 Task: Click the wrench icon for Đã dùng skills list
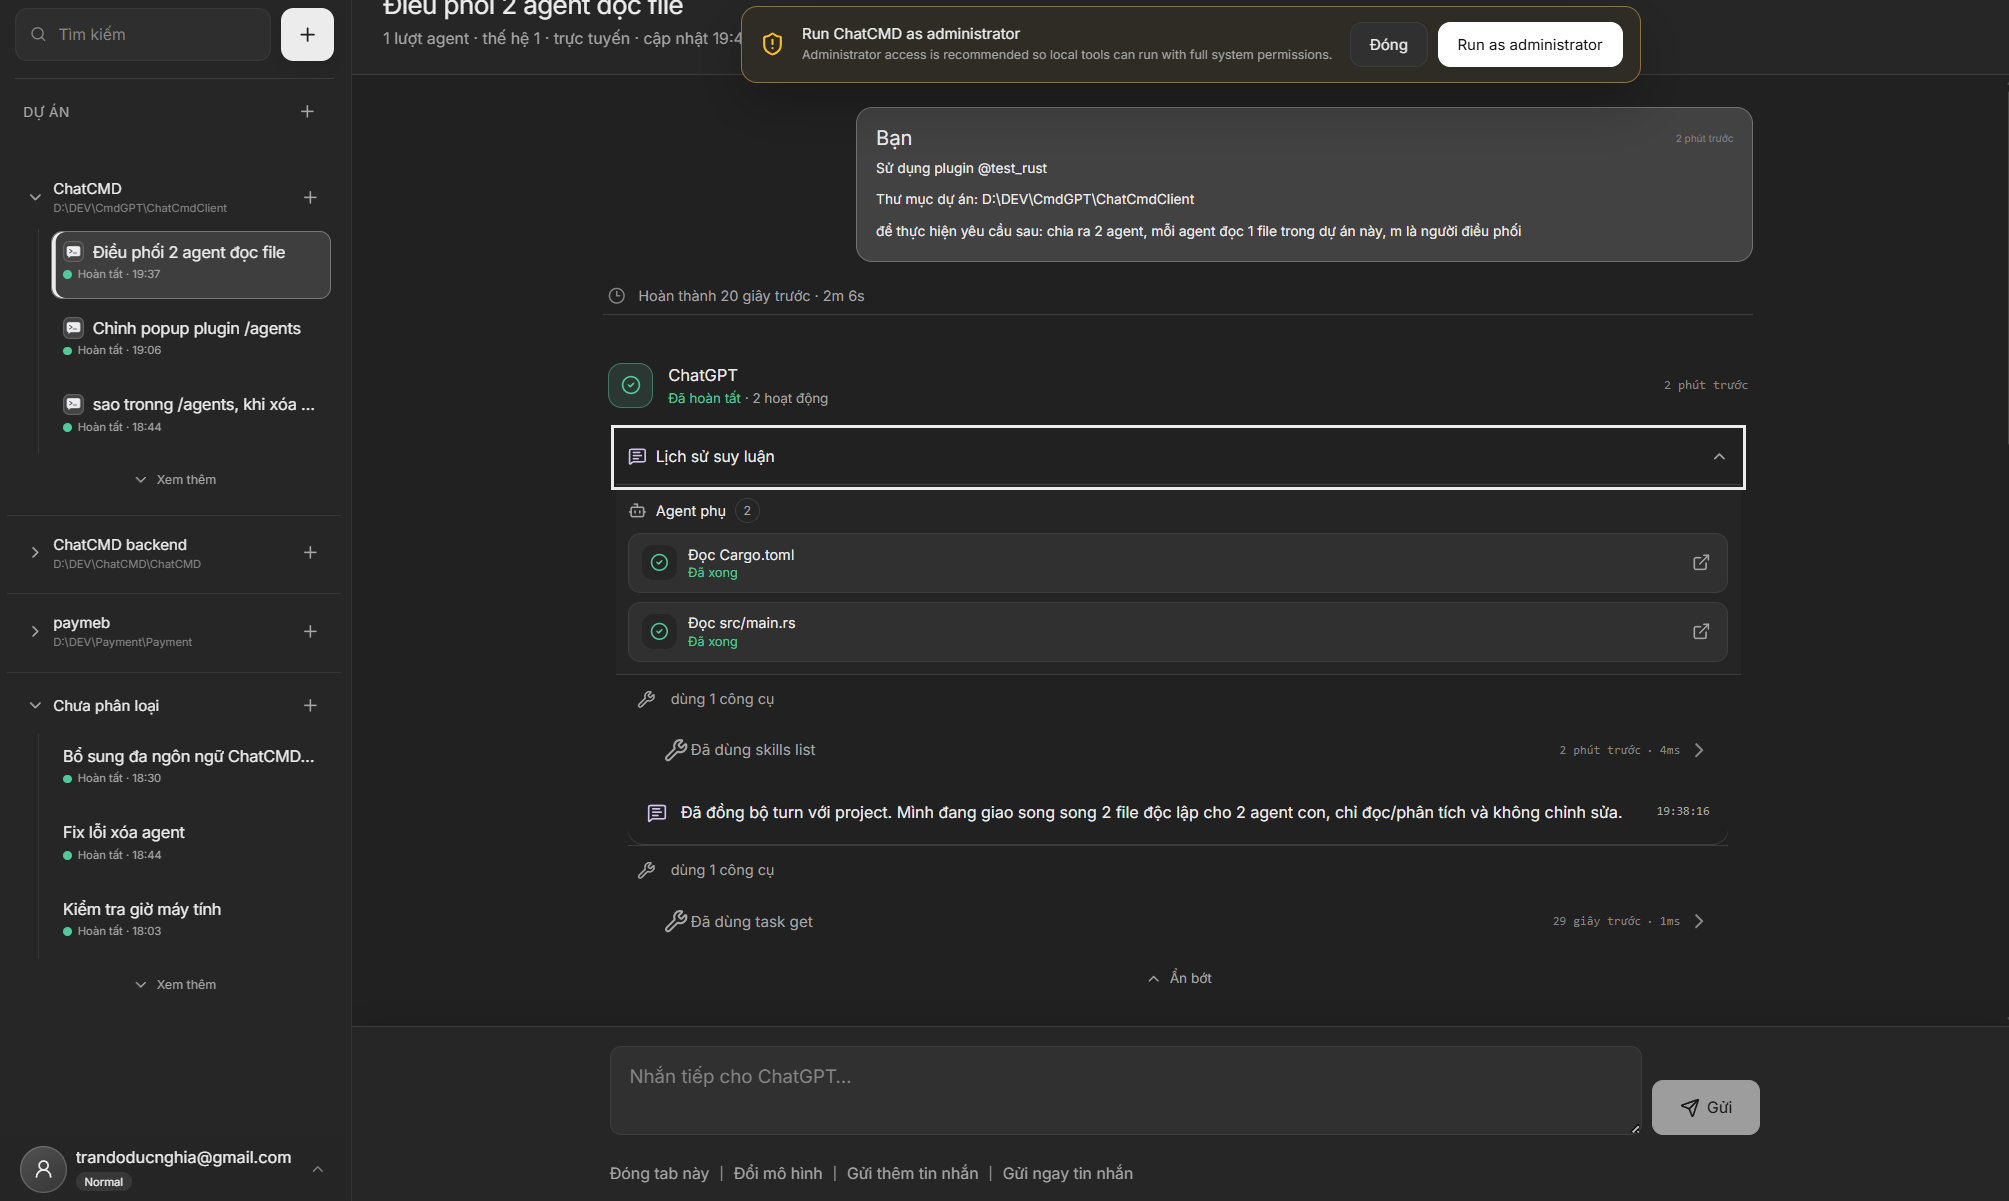click(676, 750)
